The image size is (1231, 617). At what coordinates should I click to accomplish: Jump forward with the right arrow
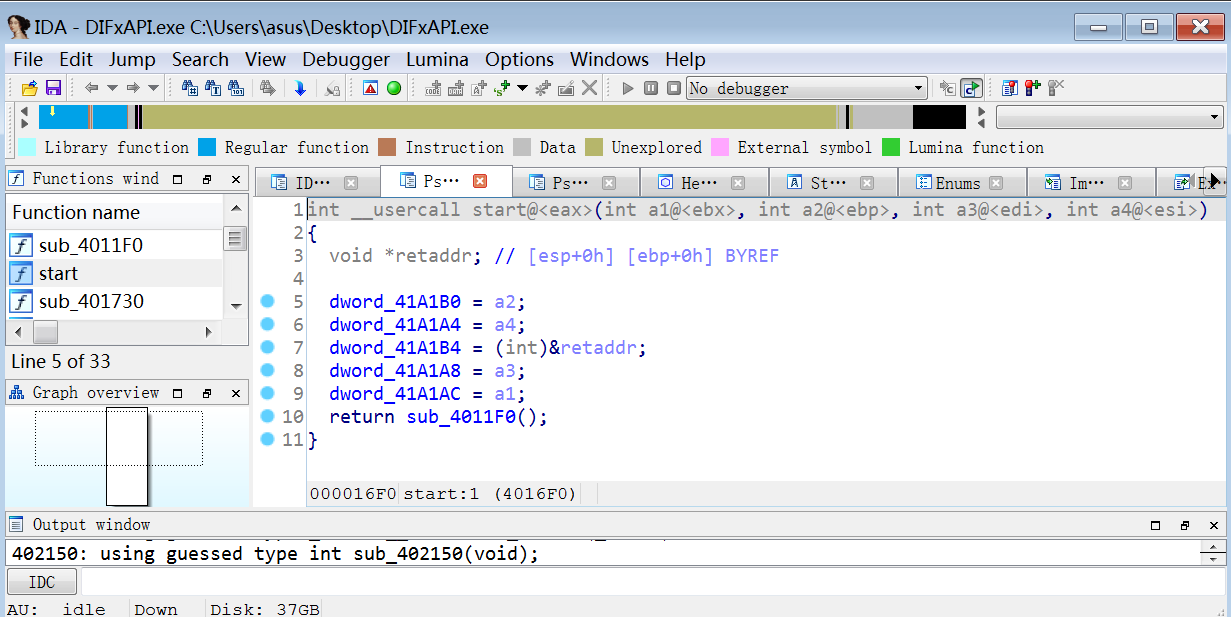click(x=132, y=88)
